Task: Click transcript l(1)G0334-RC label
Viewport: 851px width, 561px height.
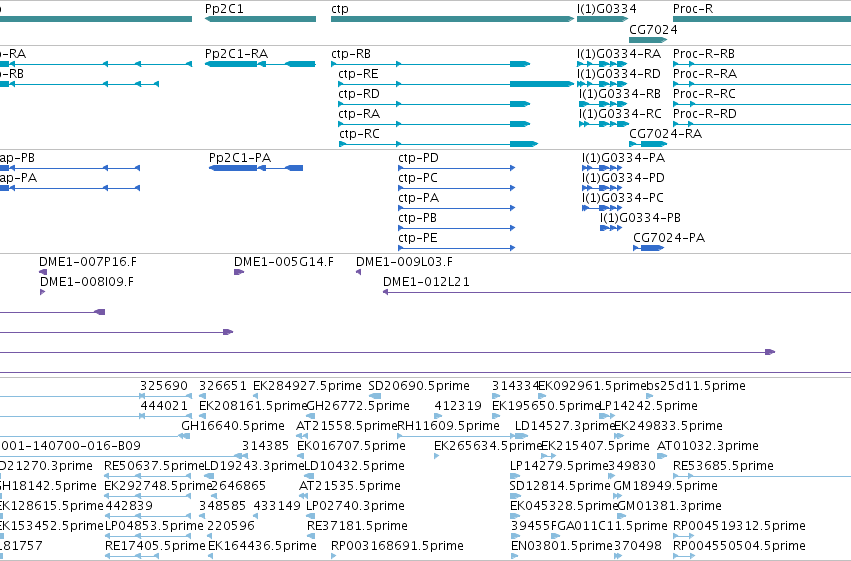Action: coord(620,114)
